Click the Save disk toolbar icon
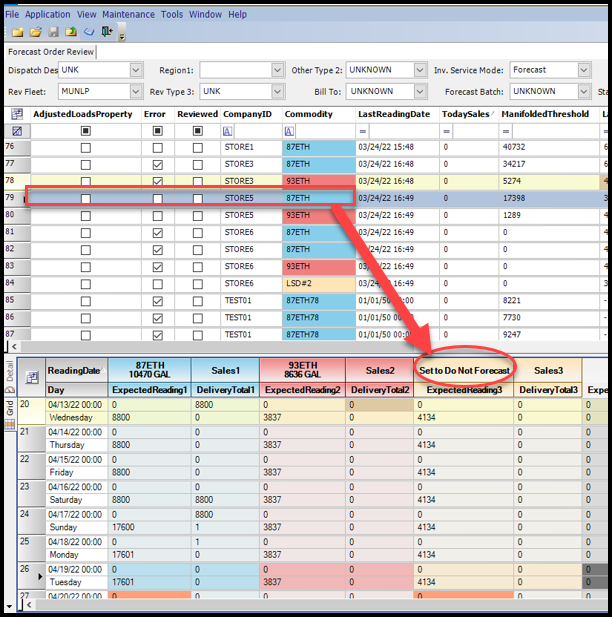The image size is (612, 617). (53, 32)
